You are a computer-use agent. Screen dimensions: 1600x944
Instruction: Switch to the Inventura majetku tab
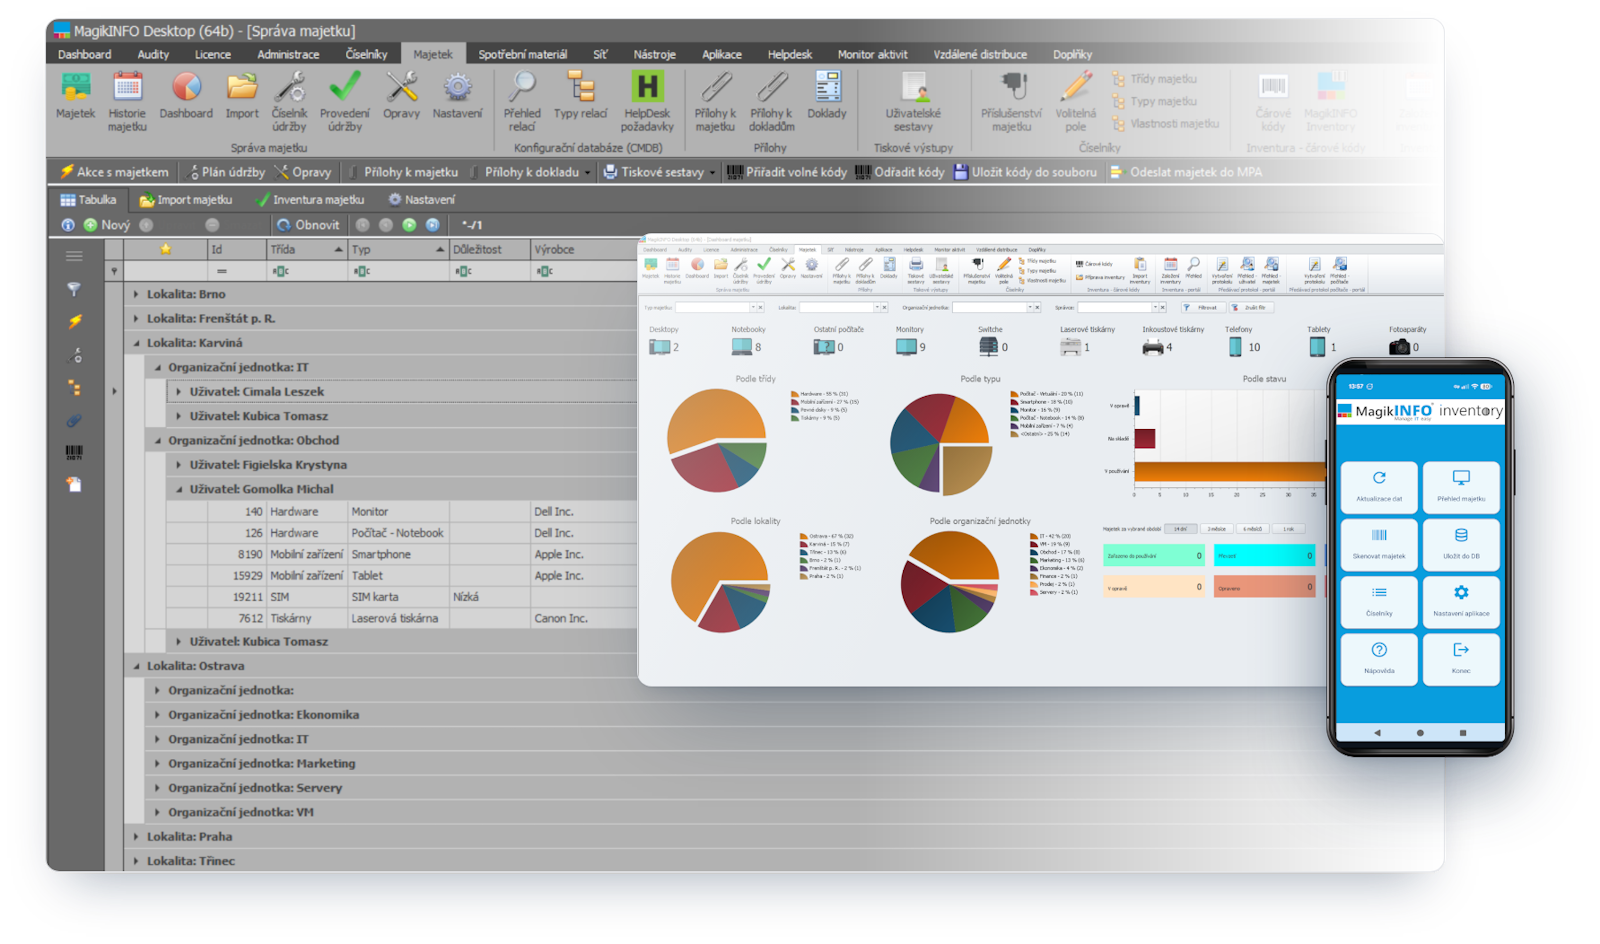[x=310, y=200]
